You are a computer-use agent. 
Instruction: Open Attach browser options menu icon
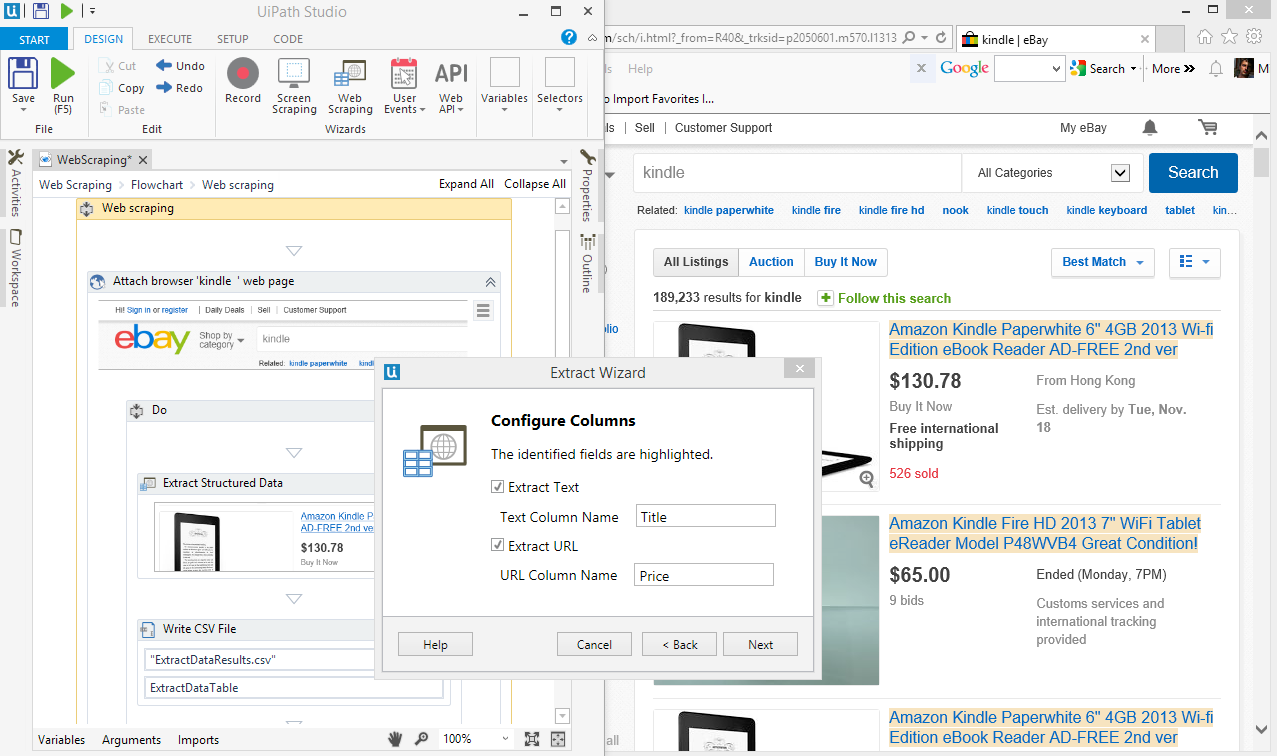point(484,311)
